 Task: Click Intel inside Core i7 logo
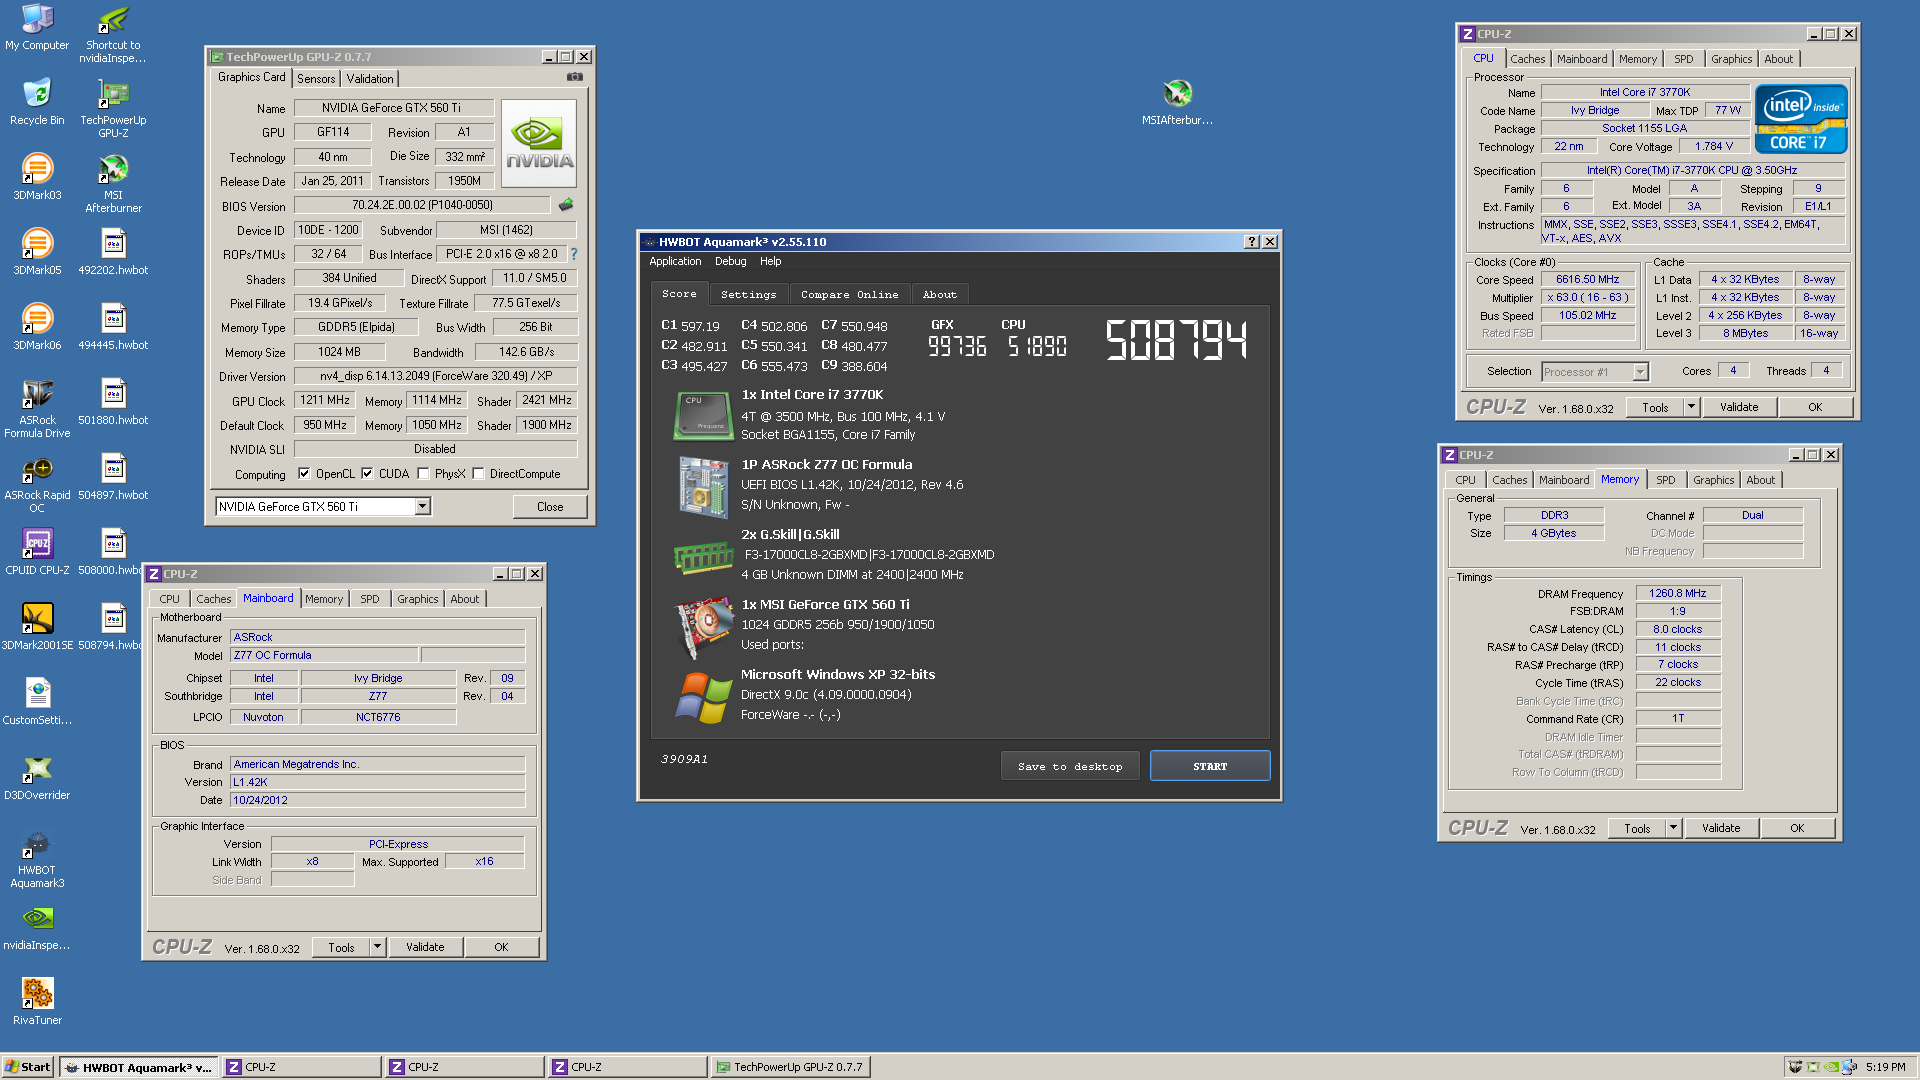pos(1801,119)
